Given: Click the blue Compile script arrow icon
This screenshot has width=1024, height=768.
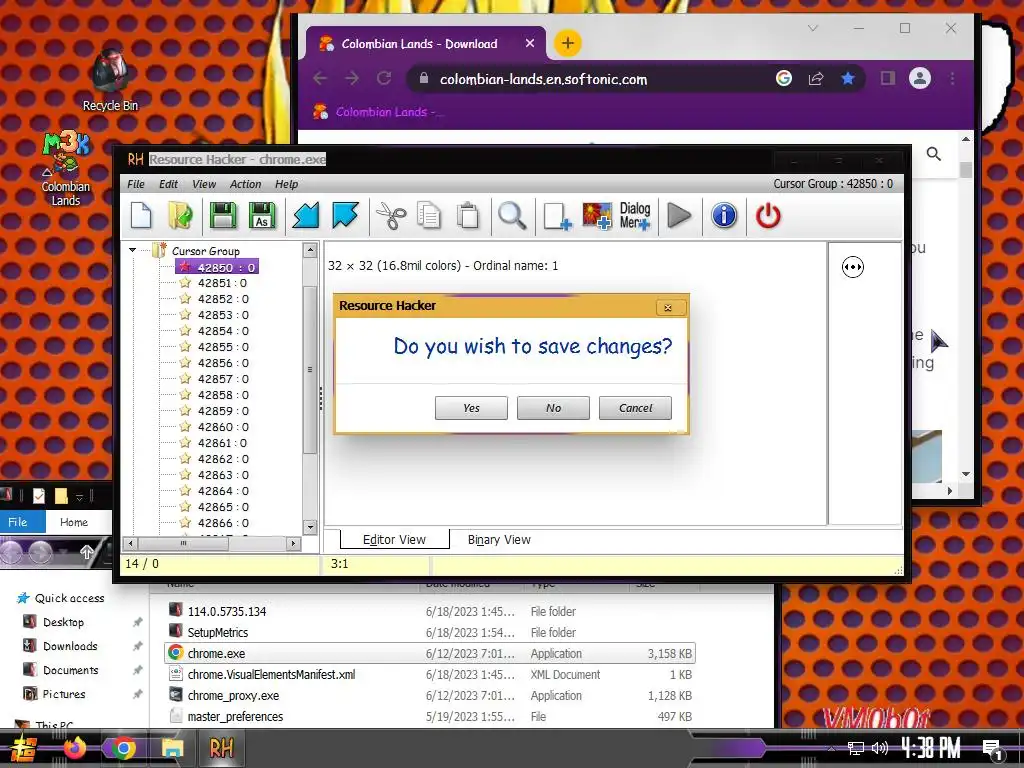Looking at the screenshot, I should (306, 216).
